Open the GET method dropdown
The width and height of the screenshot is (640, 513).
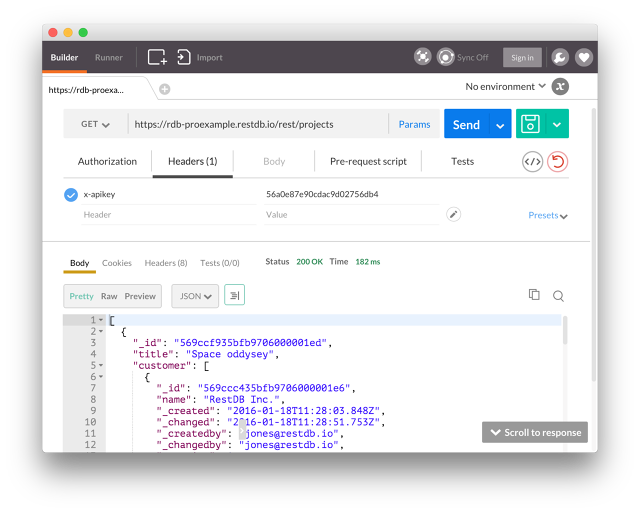pyautogui.click(x=95, y=124)
